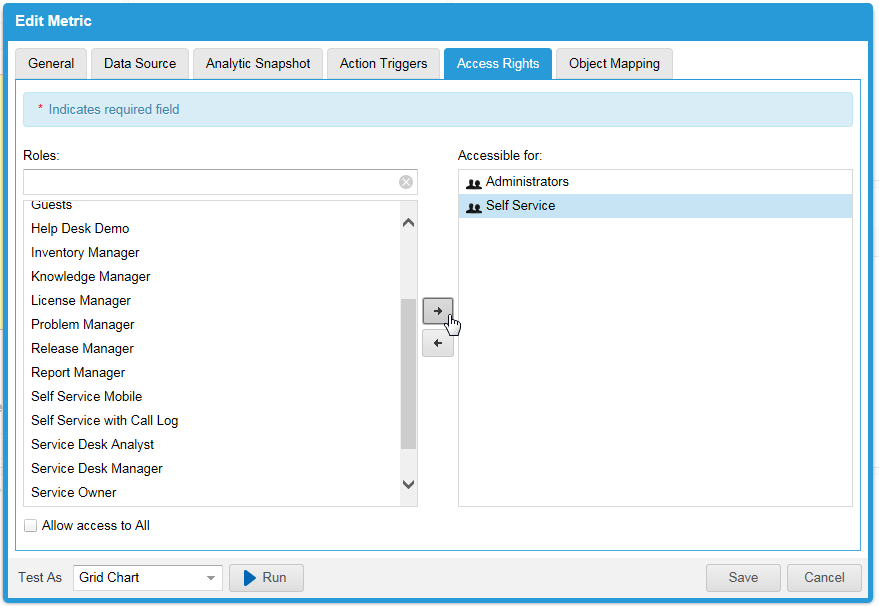Switch to the Data Source tab
Screen dimensions: 879x606
pyautogui.click(x=139, y=63)
